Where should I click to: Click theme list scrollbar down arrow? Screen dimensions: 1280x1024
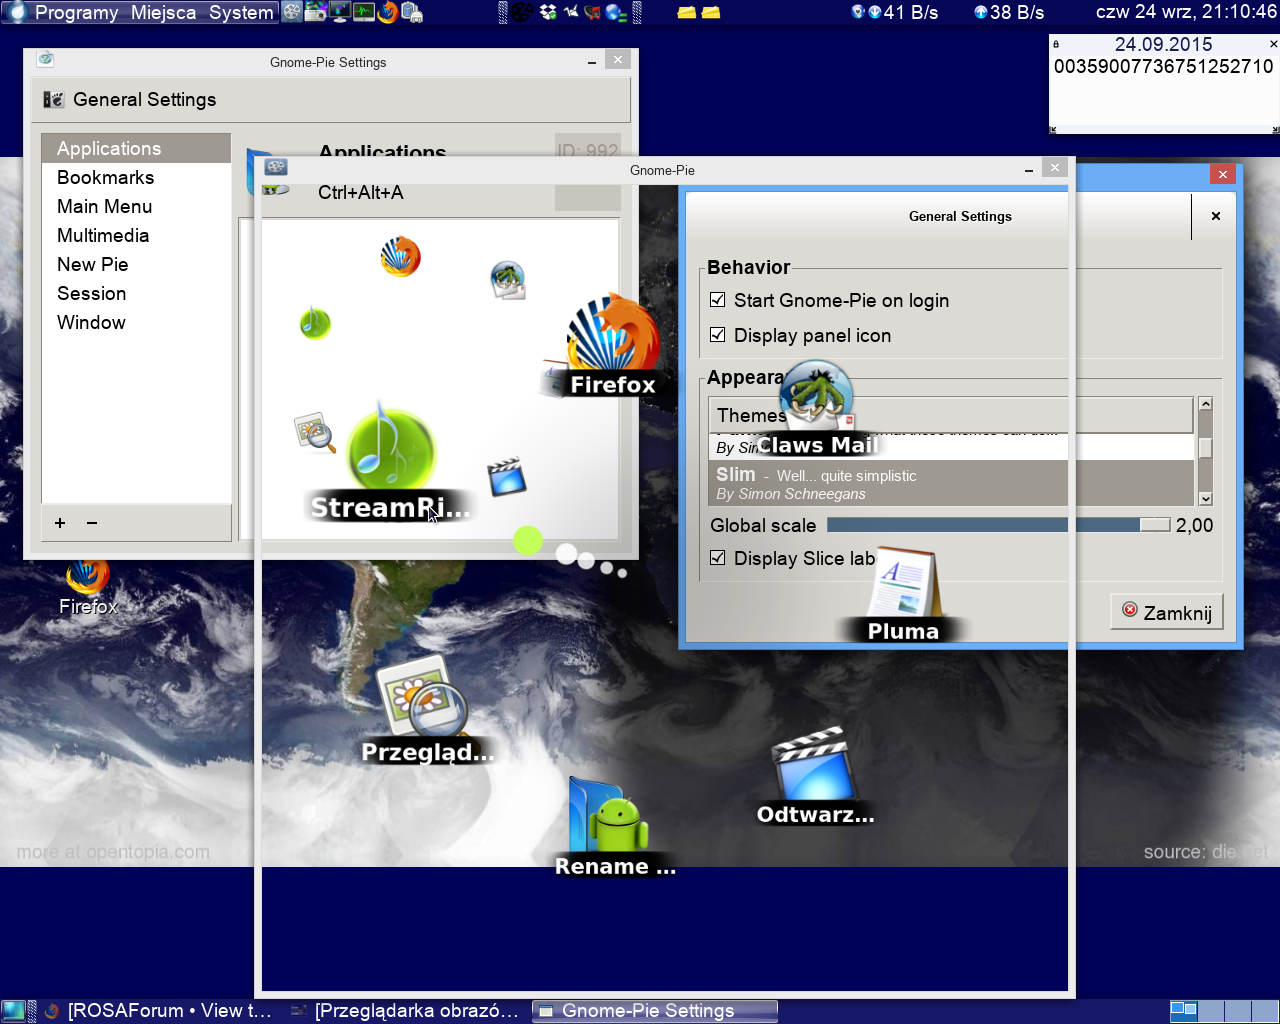click(x=1205, y=498)
